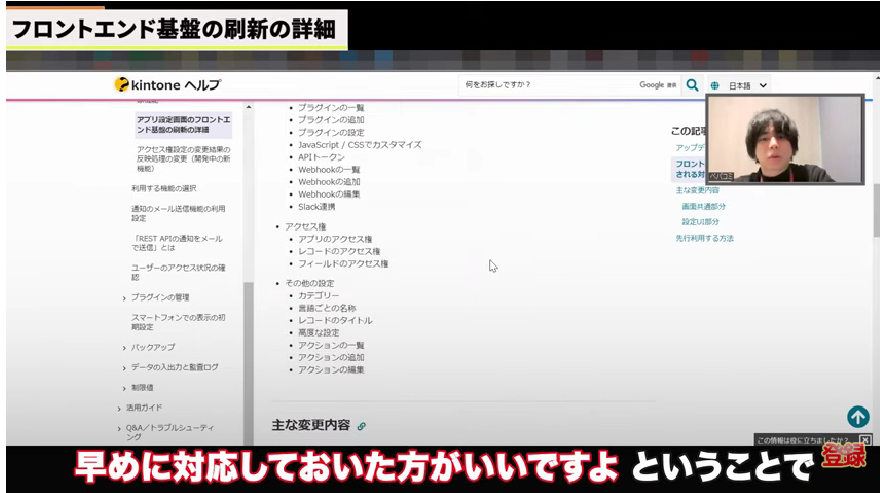Click 設定UI部分 in the table of contents
This screenshot has width=880, height=493.
(x=700, y=222)
